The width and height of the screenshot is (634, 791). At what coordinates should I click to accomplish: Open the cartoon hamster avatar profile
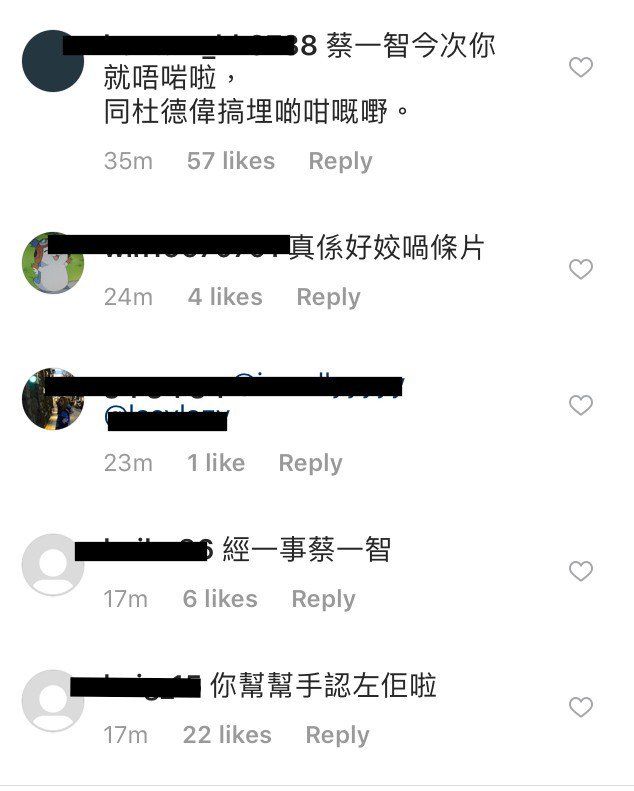pos(53,263)
